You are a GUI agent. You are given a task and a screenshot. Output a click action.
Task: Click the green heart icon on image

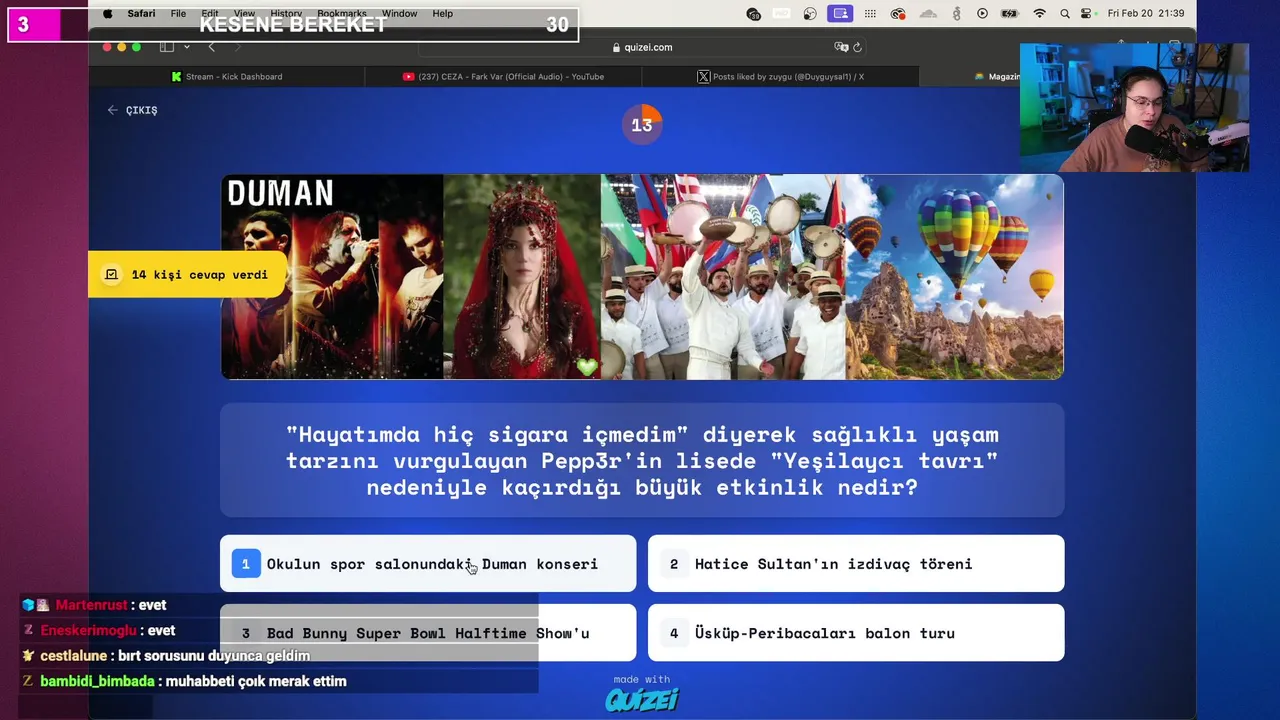pyautogui.click(x=587, y=367)
